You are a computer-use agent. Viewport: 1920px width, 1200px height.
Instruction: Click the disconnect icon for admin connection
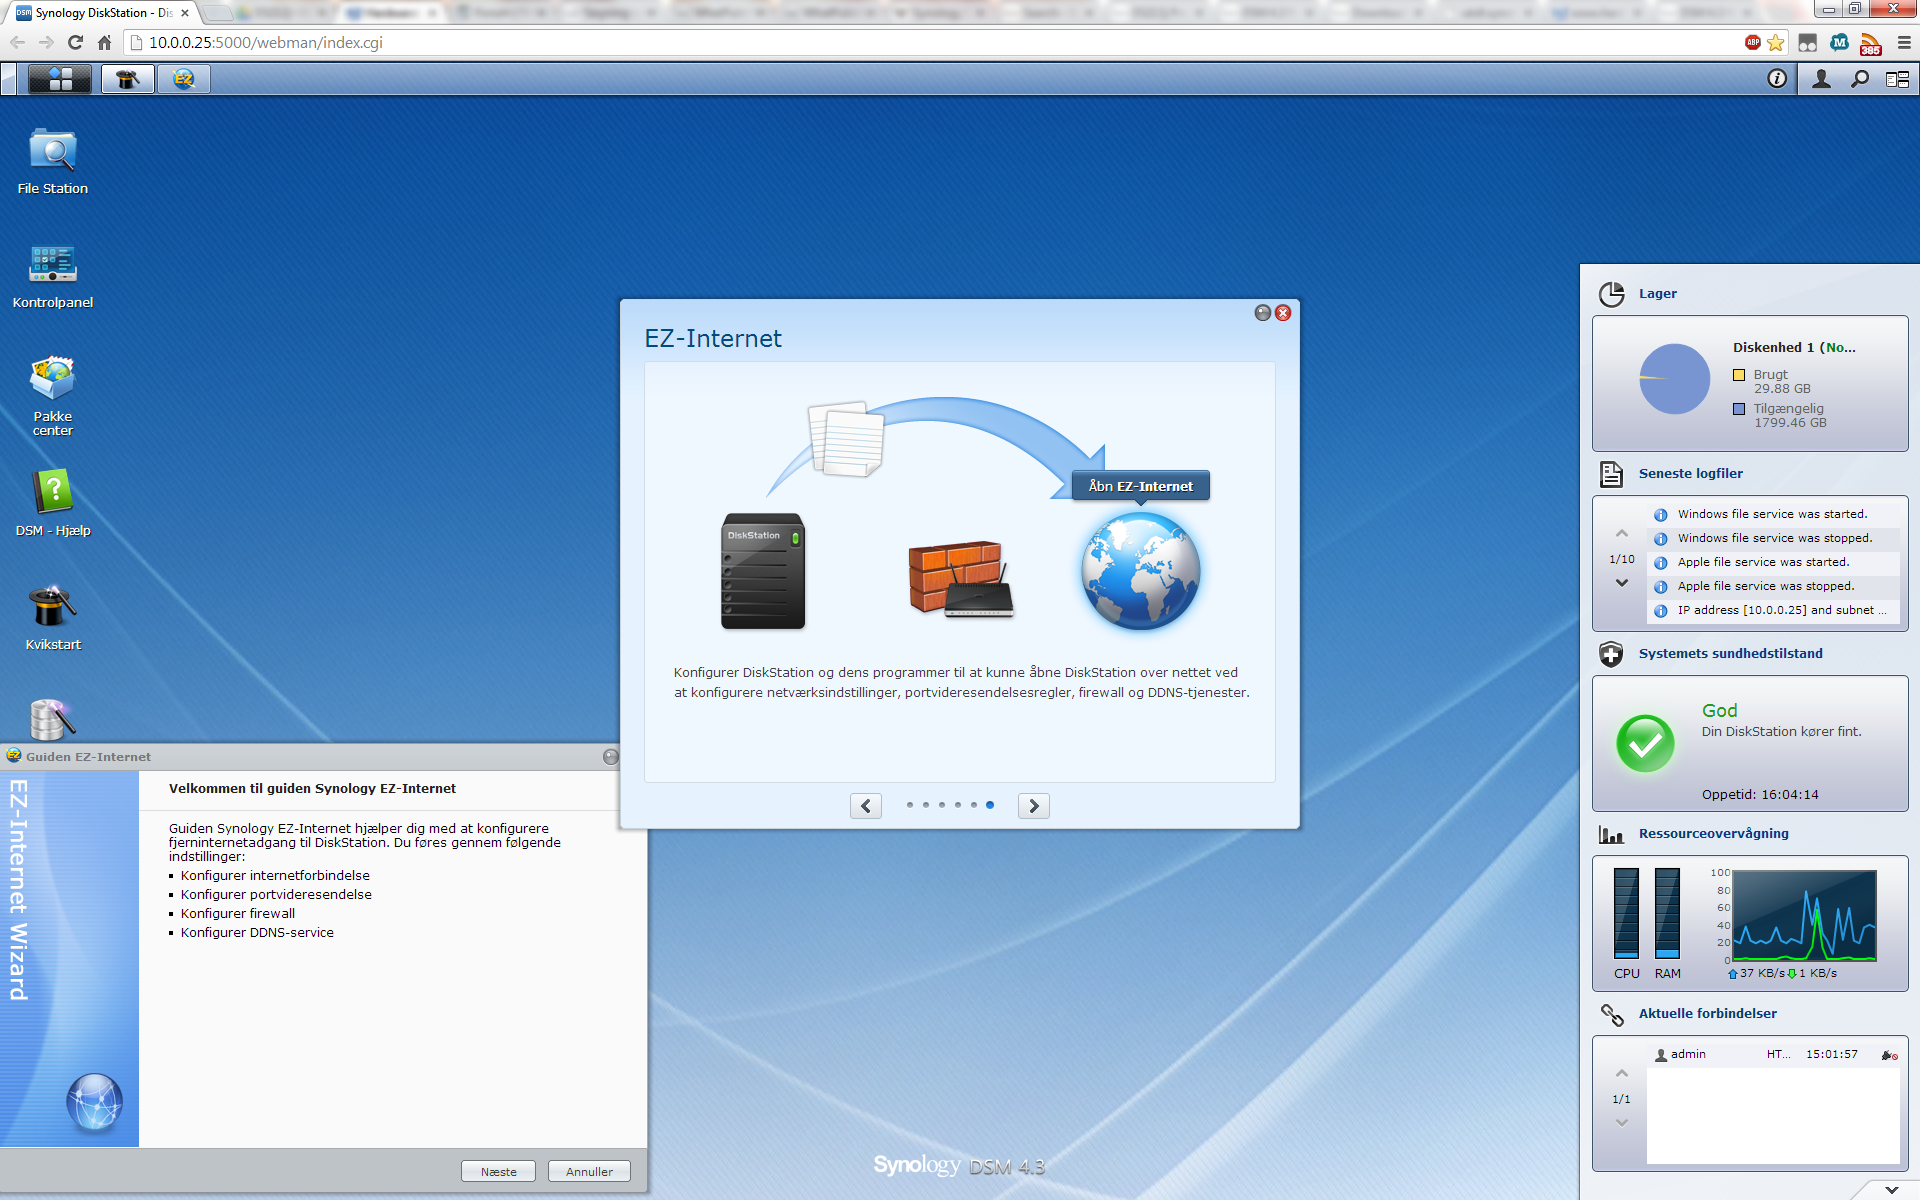click(1889, 1055)
